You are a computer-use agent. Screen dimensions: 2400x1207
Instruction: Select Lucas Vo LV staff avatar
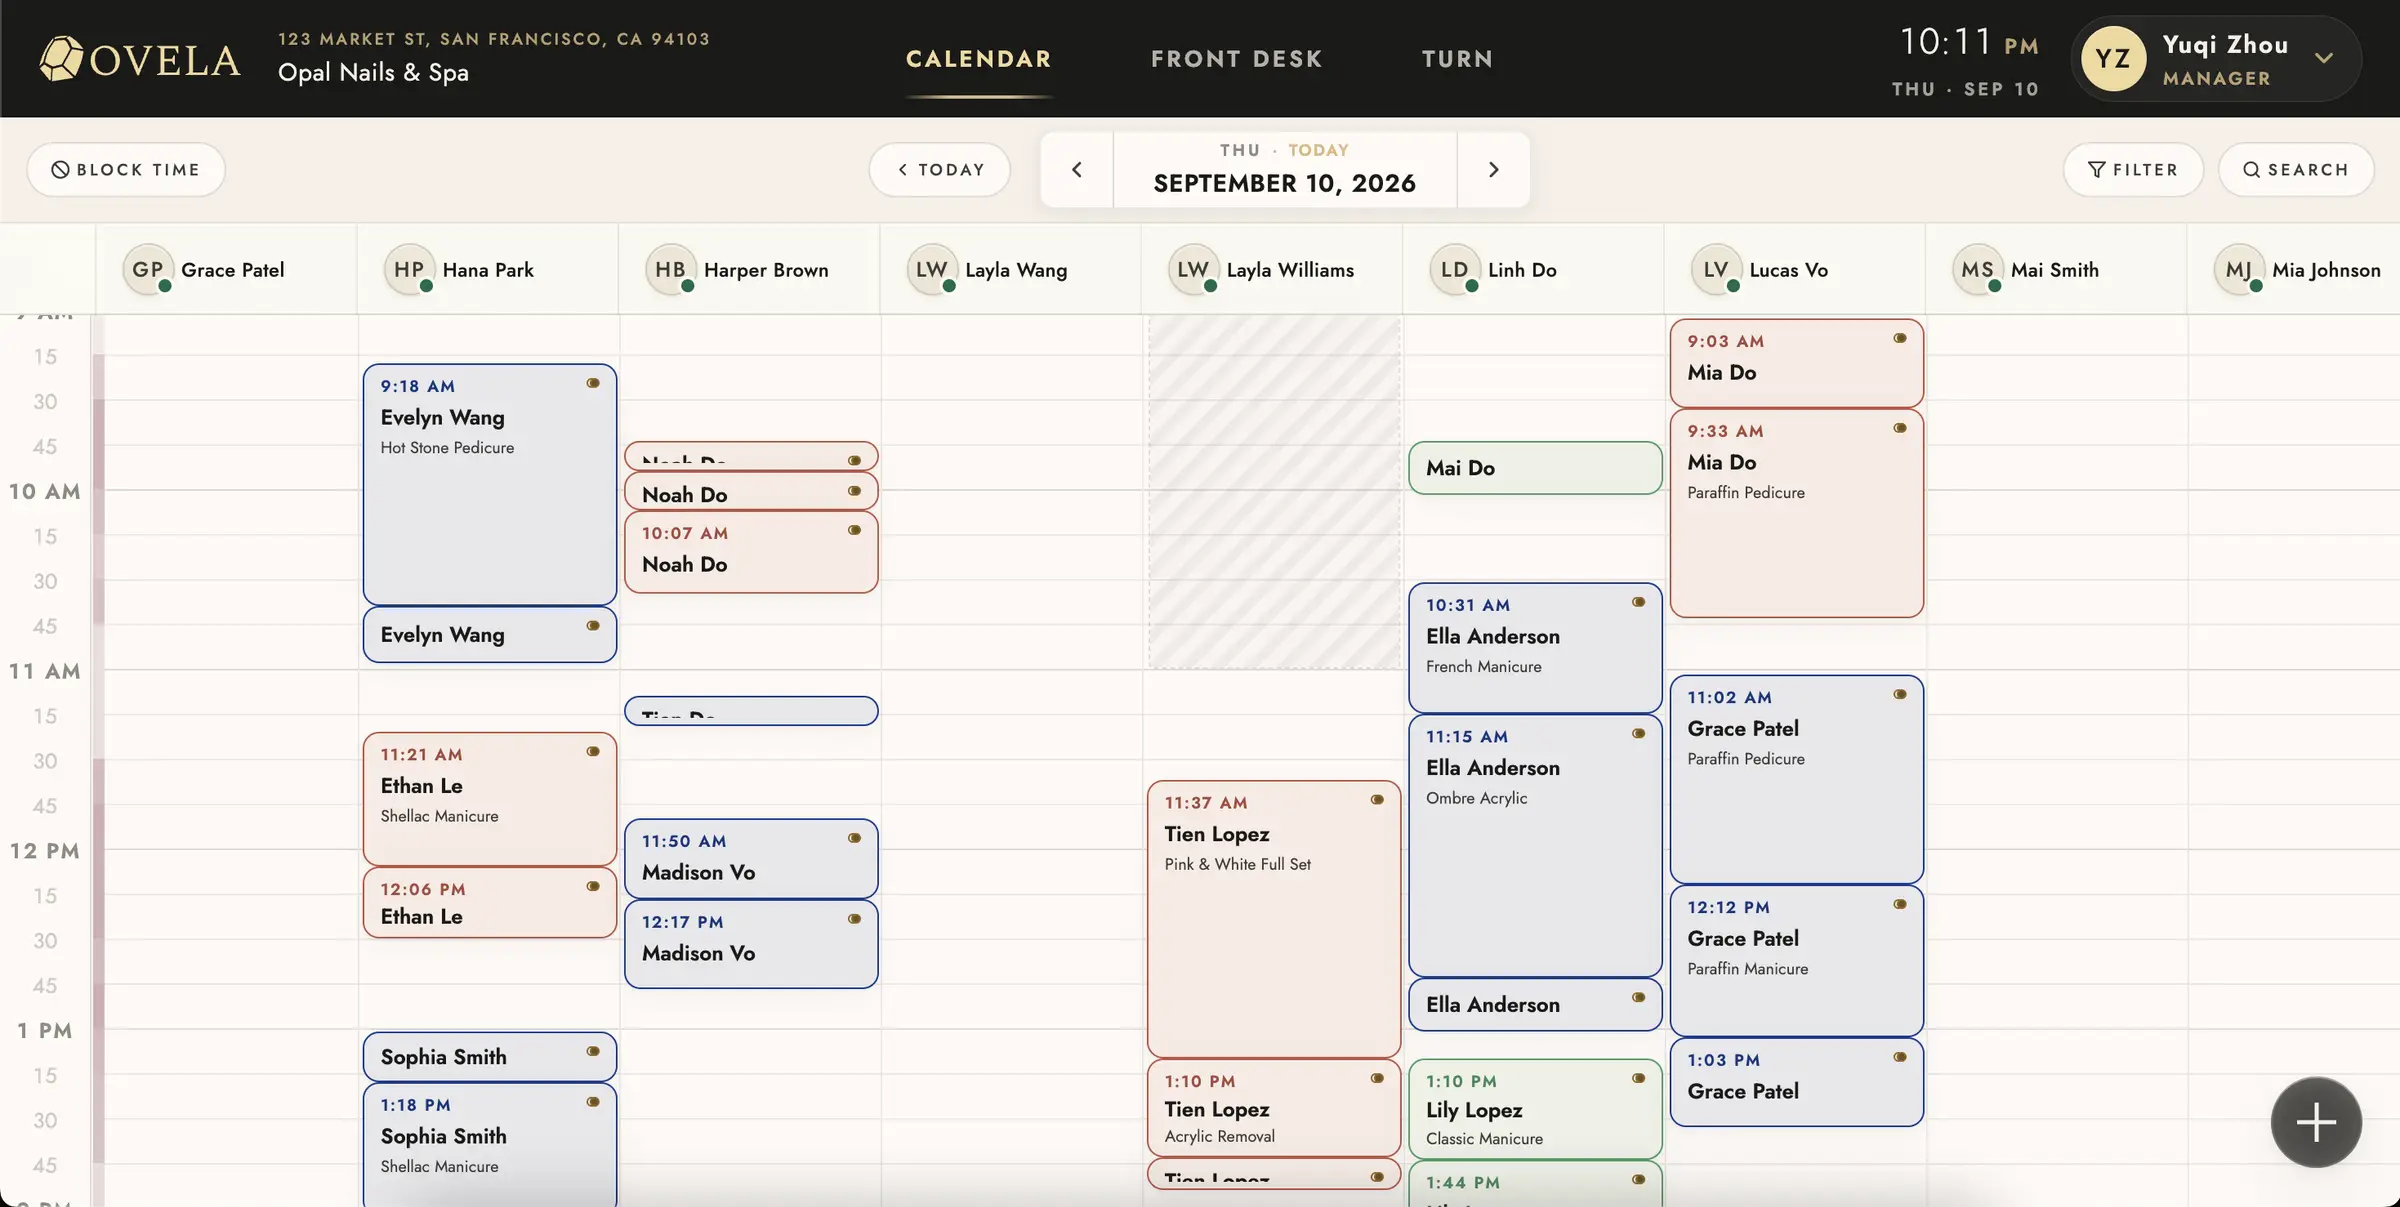(x=1716, y=269)
